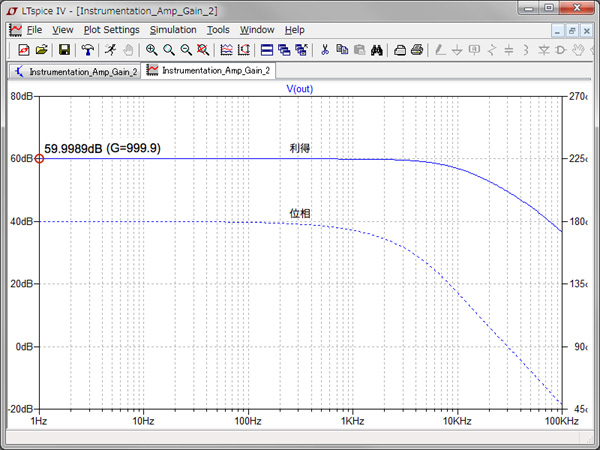This screenshot has height=450, width=600.
Task: Click the V(out) trace label
Action: 300,89
